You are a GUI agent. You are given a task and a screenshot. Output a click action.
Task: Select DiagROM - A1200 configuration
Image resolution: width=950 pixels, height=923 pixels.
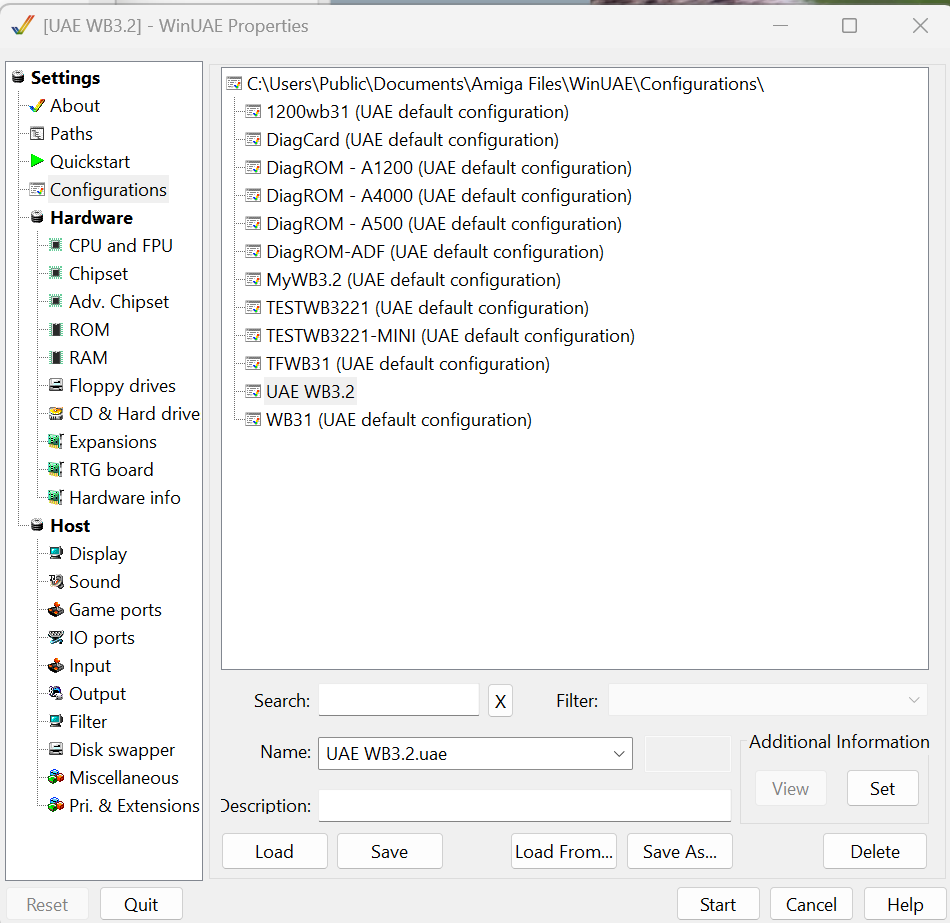tap(448, 168)
